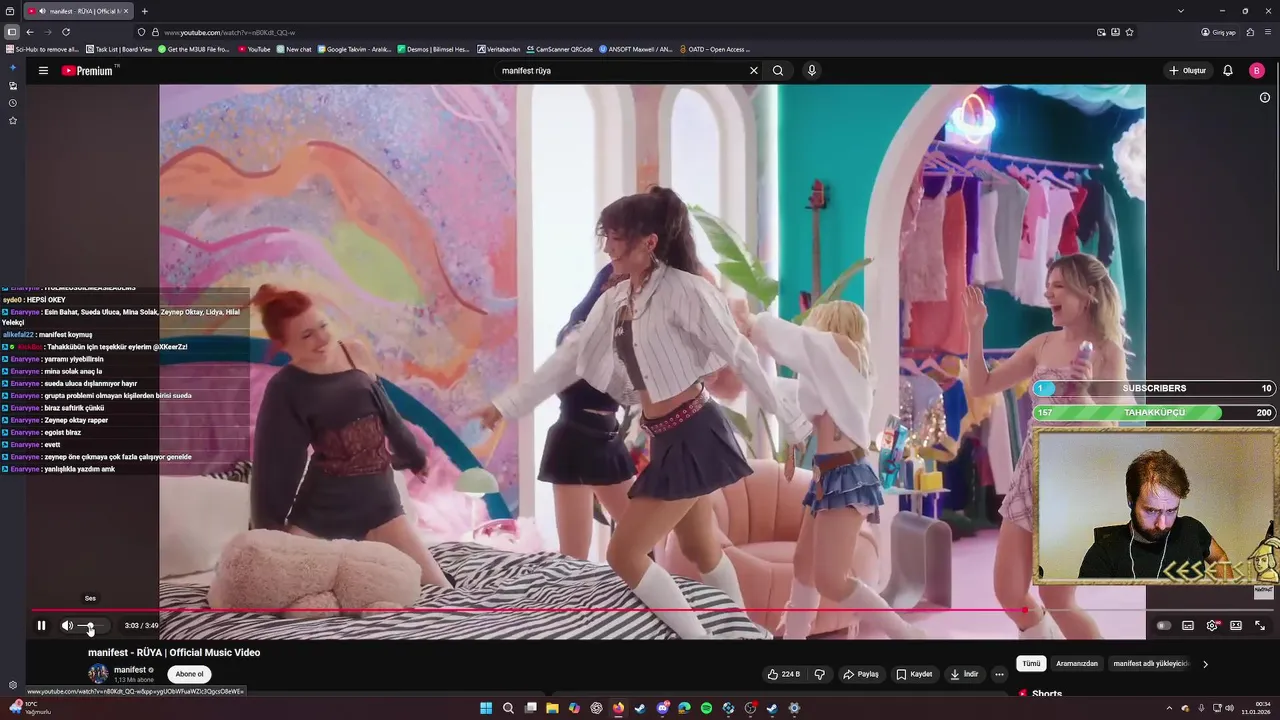
Task: Open the OATD Open Access bookmark
Action: pyautogui.click(x=714, y=49)
